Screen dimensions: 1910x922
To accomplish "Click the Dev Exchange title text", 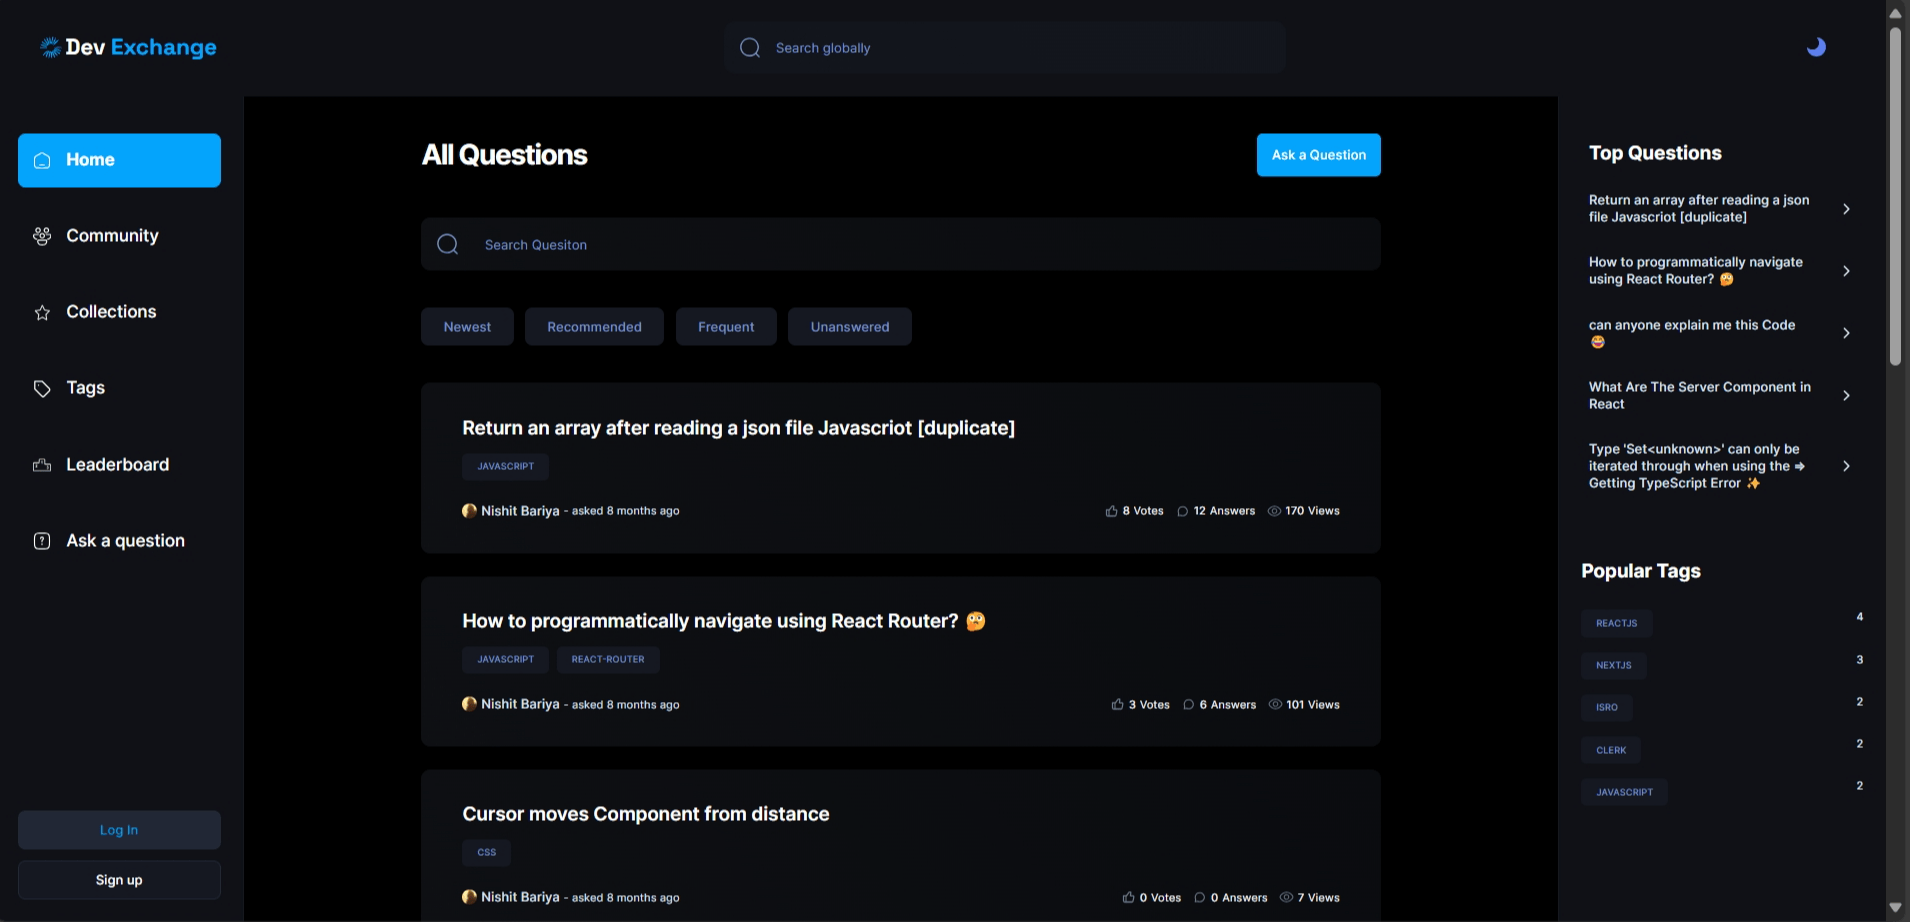I will (141, 47).
